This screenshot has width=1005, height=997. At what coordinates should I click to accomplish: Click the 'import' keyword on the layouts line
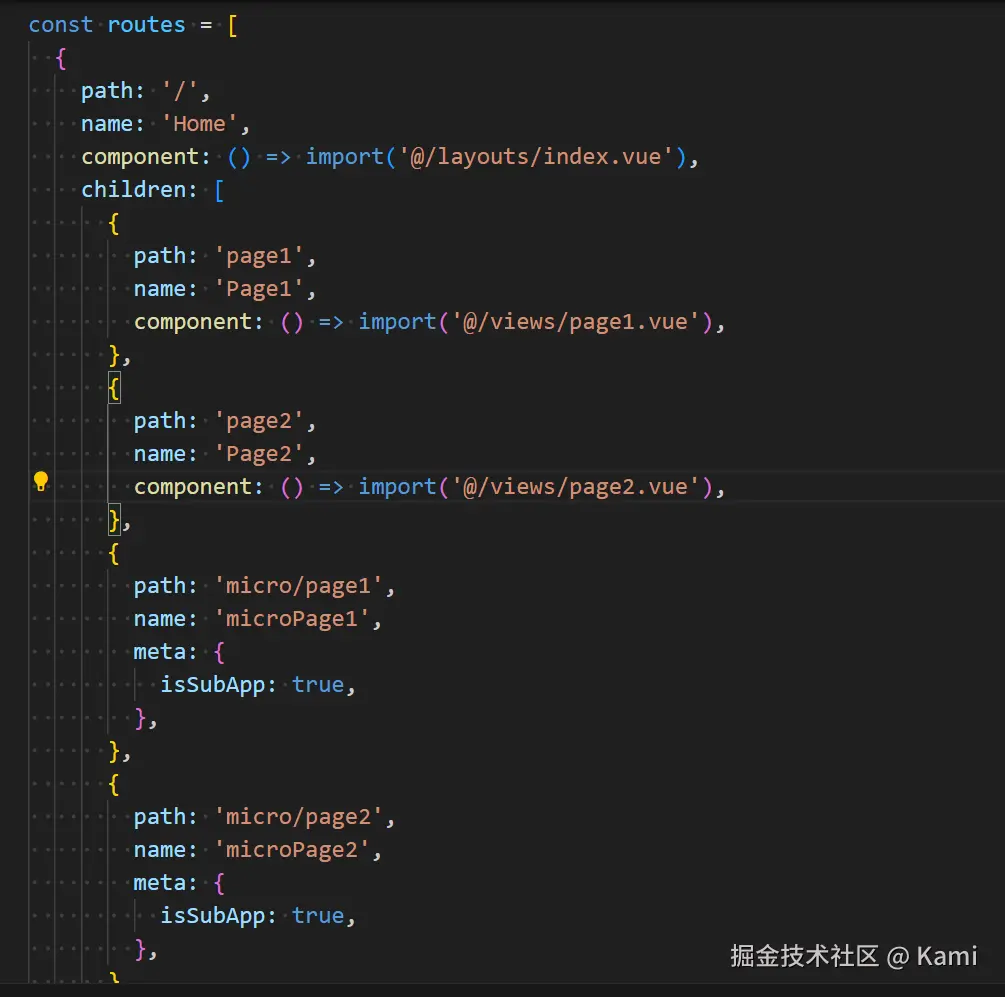click(345, 157)
